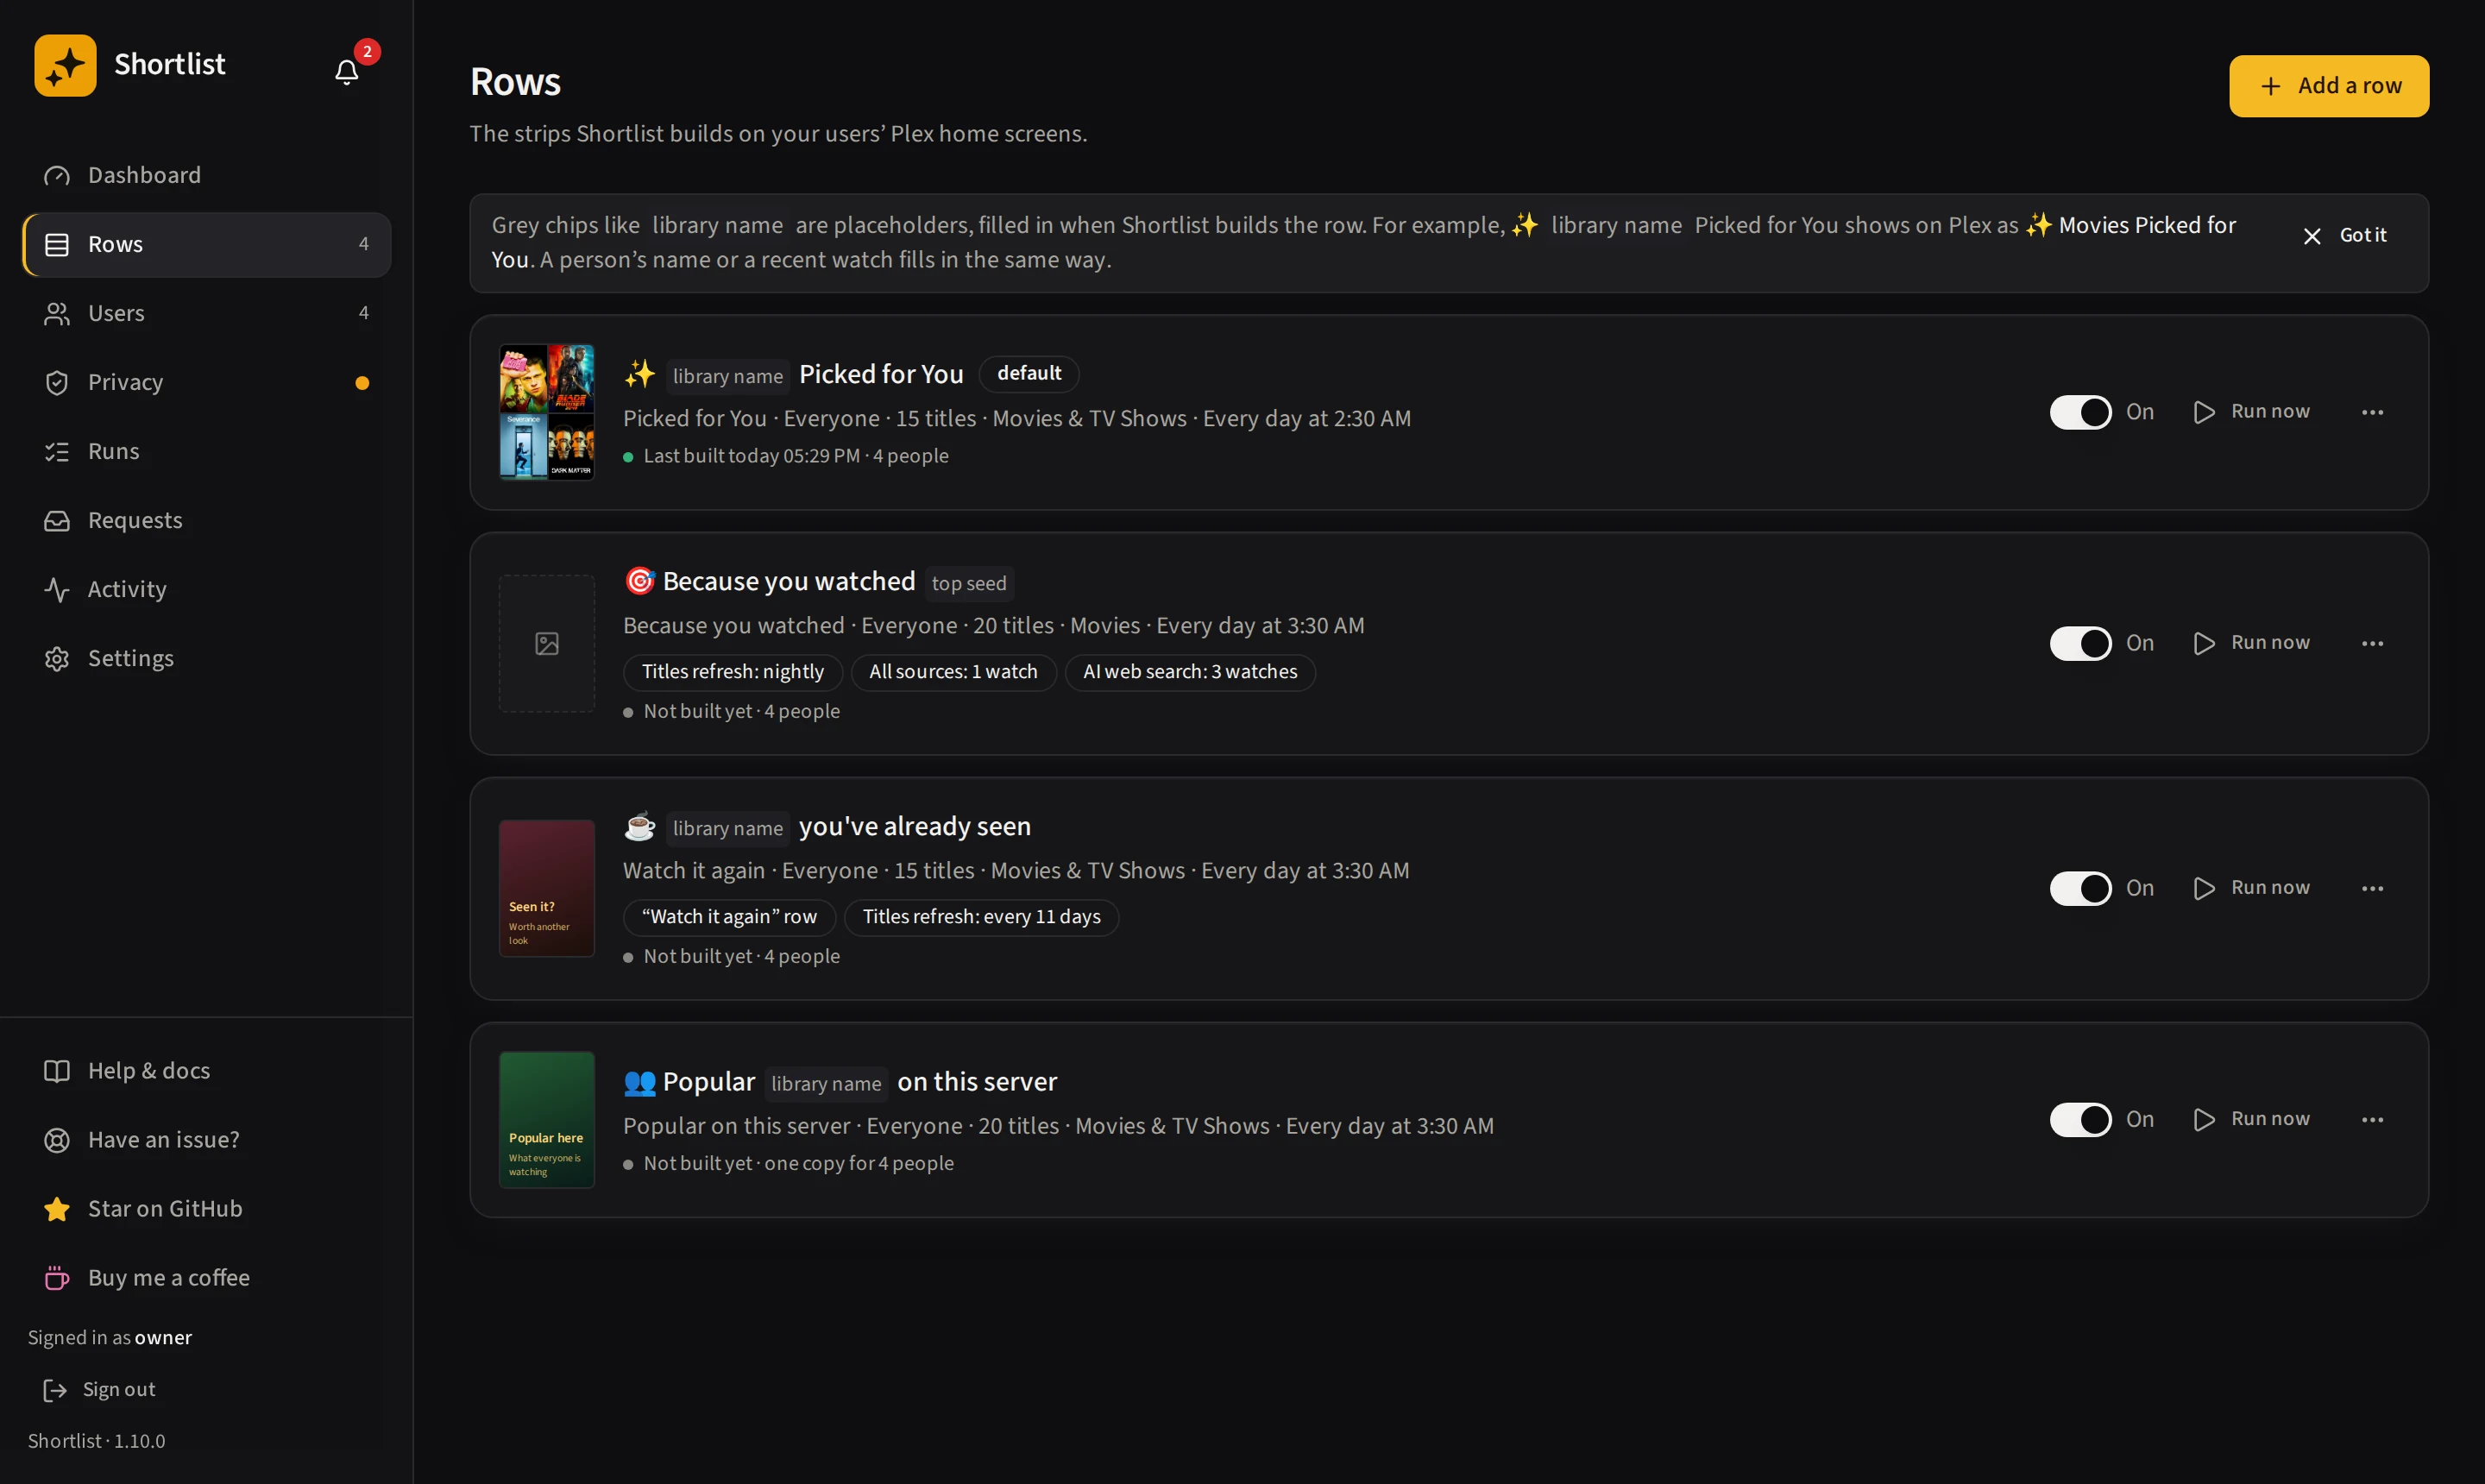Click the Have an issue lifebuoy icon
This screenshot has height=1484, width=2485.
[57, 1140]
